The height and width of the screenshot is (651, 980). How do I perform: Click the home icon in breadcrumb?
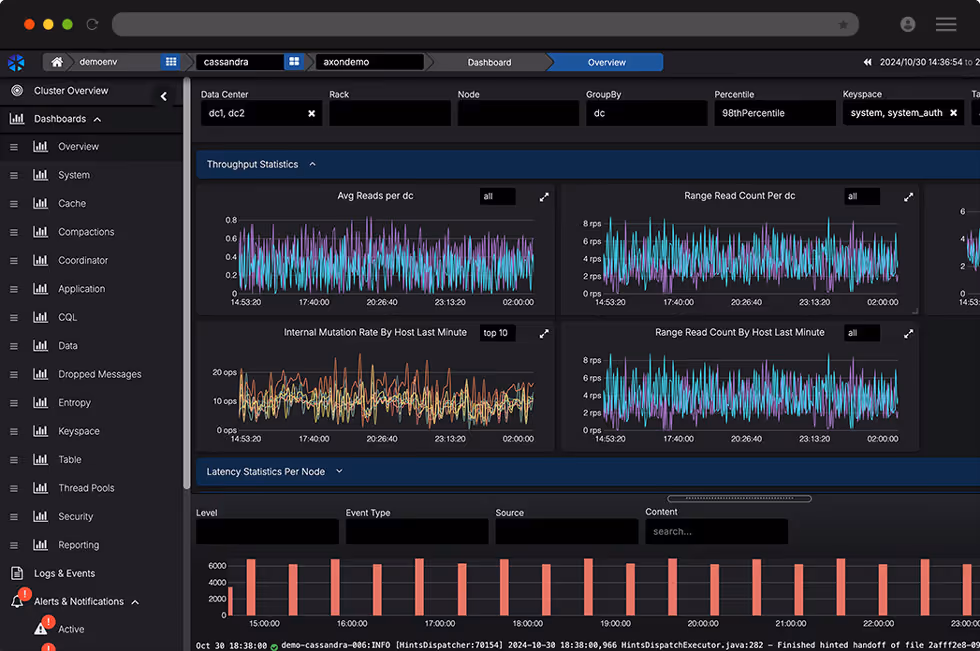coord(57,62)
